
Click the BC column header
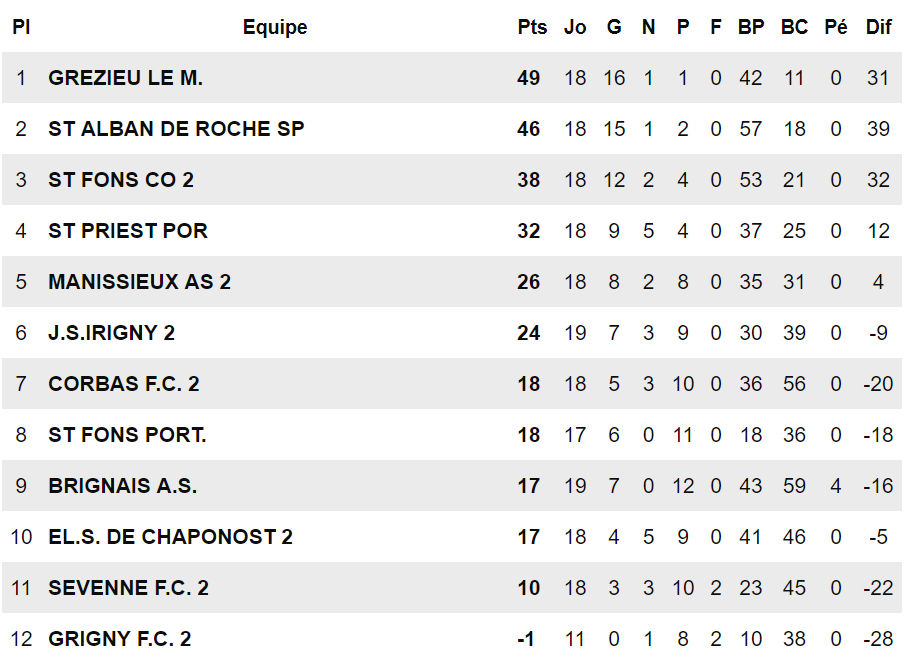(794, 27)
